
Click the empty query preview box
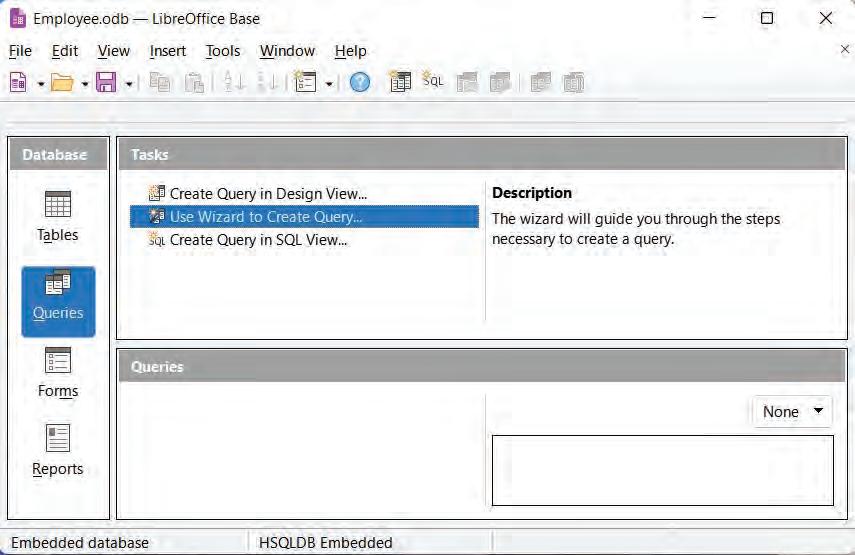(x=663, y=470)
